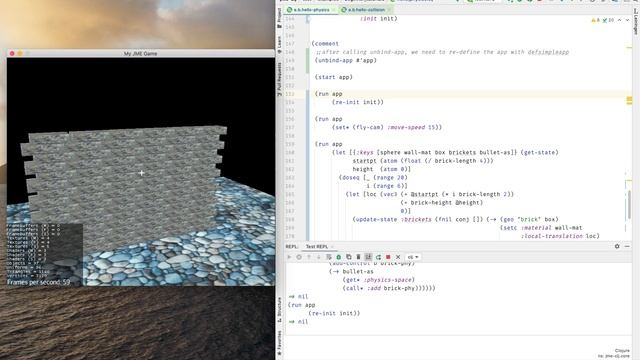Click the soft-wrap lines icon in REPL toolbar
The height and width of the screenshot is (360, 640).
(329, 257)
